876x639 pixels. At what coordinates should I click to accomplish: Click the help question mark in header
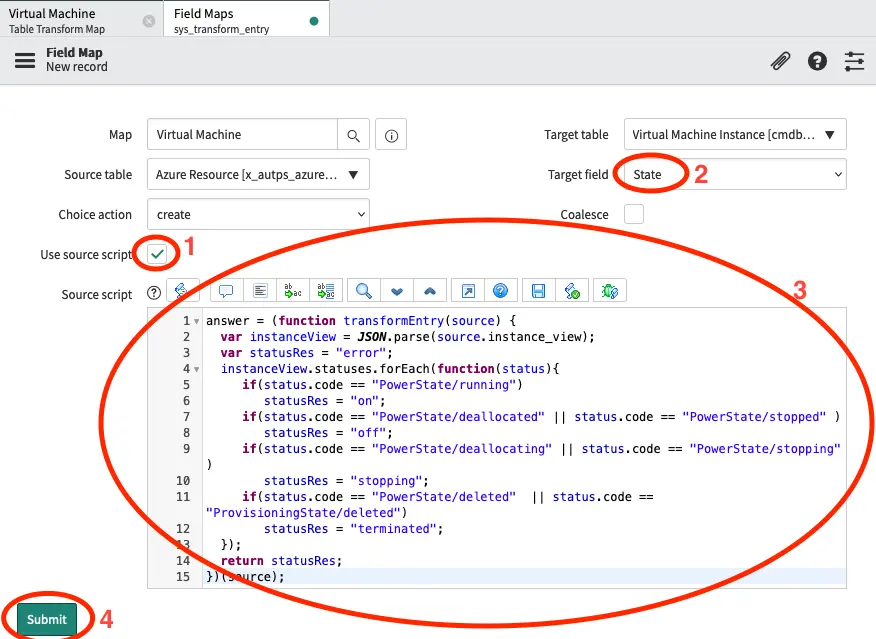click(x=817, y=61)
